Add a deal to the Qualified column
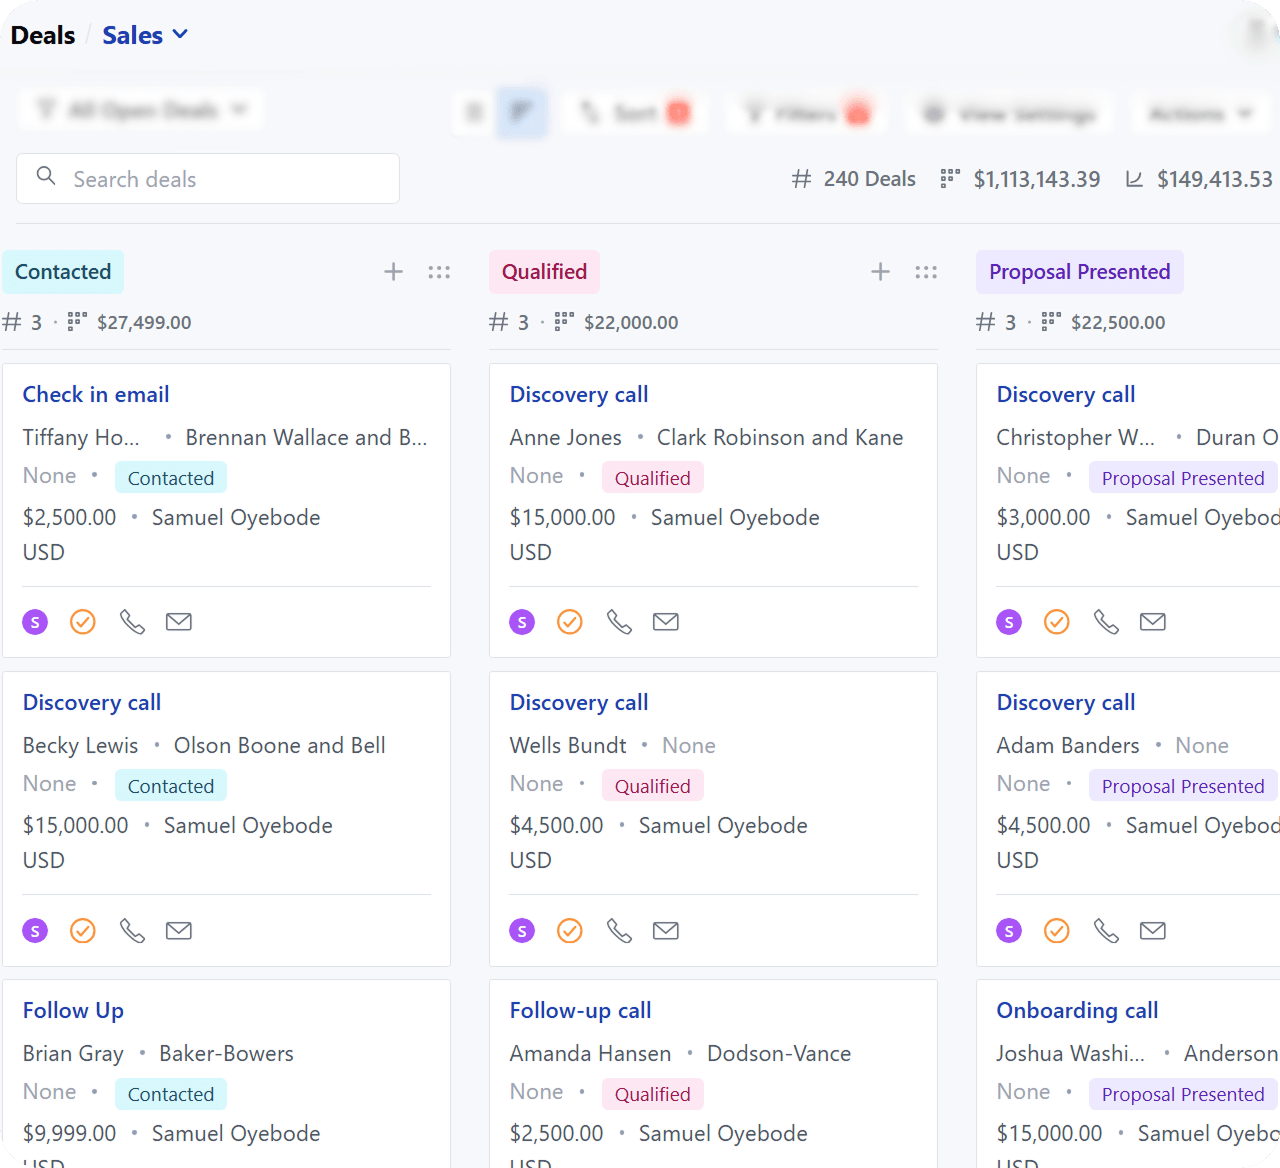This screenshot has height=1168, width=1280. (x=881, y=272)
